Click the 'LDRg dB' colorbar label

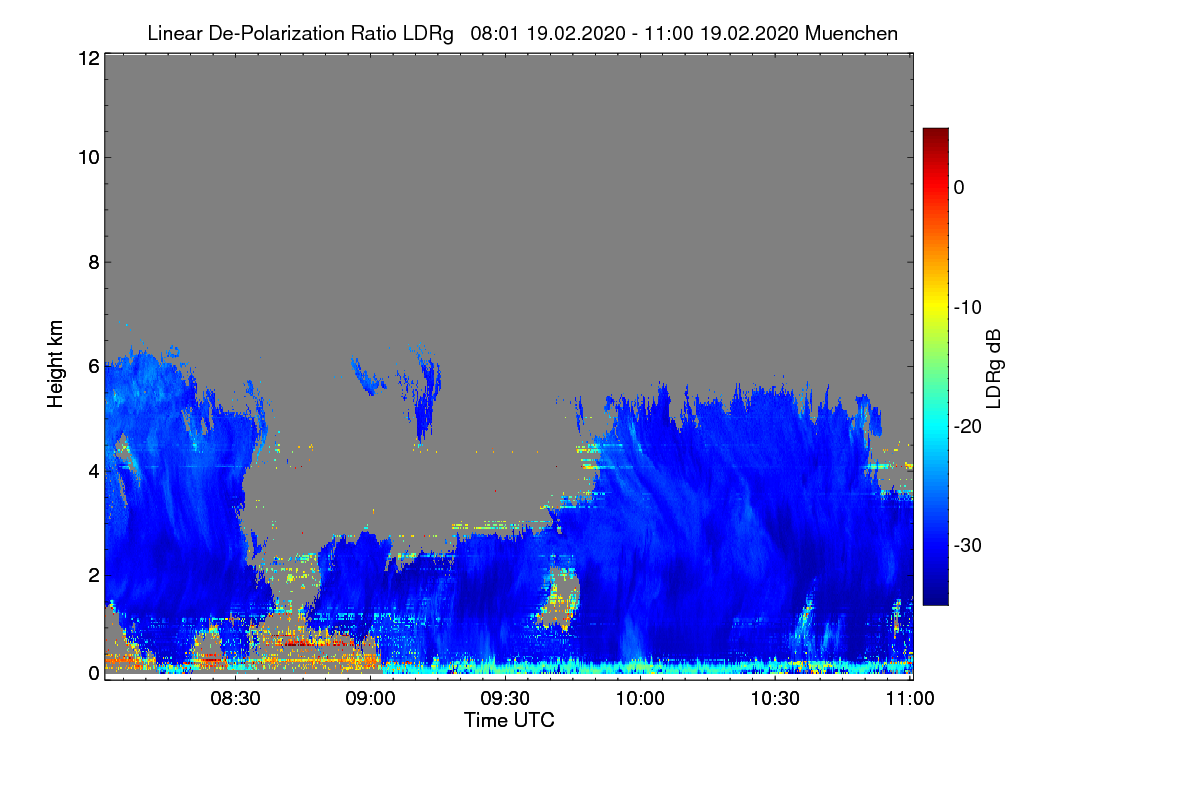click(993, 367)
